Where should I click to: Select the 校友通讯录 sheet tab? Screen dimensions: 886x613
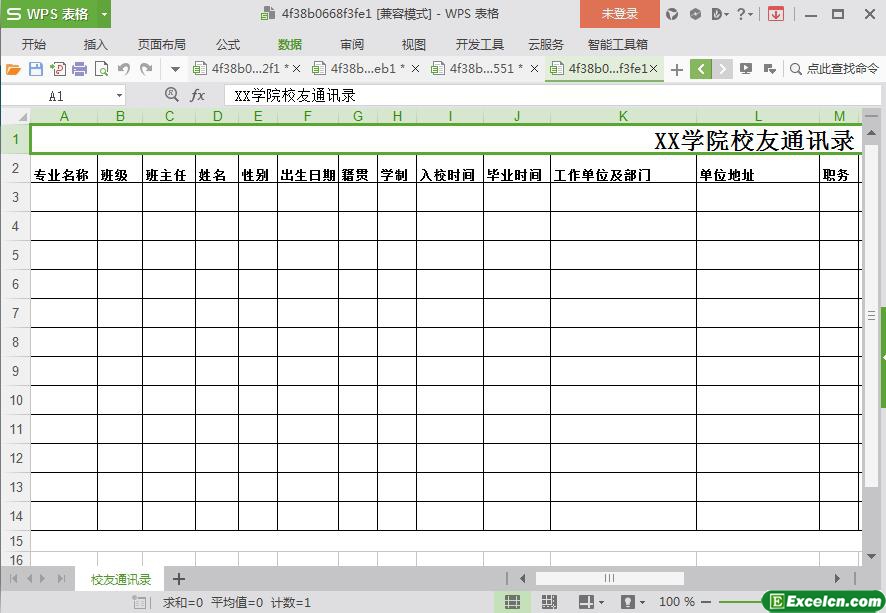click(x=121, y=579)
